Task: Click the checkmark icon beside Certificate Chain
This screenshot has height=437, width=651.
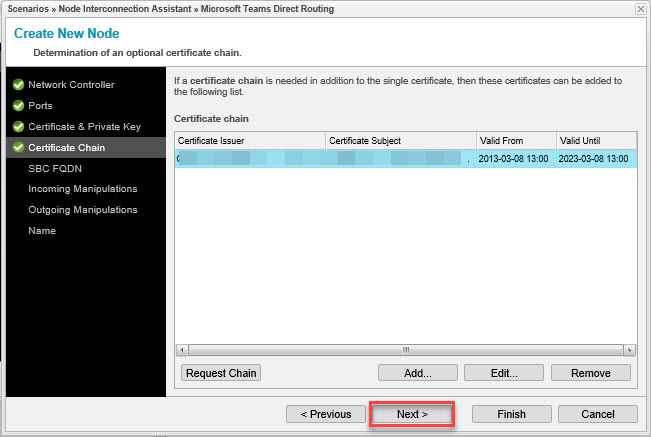Action: coord(18,148)
